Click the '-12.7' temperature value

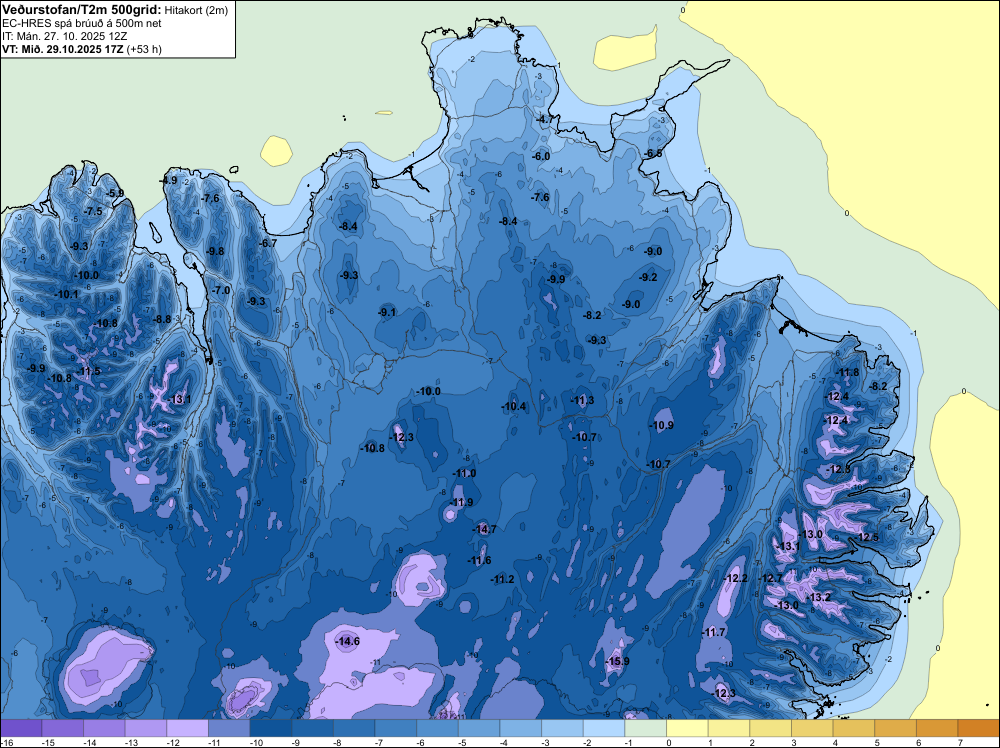pyautogui.click(x=770, y=578)
